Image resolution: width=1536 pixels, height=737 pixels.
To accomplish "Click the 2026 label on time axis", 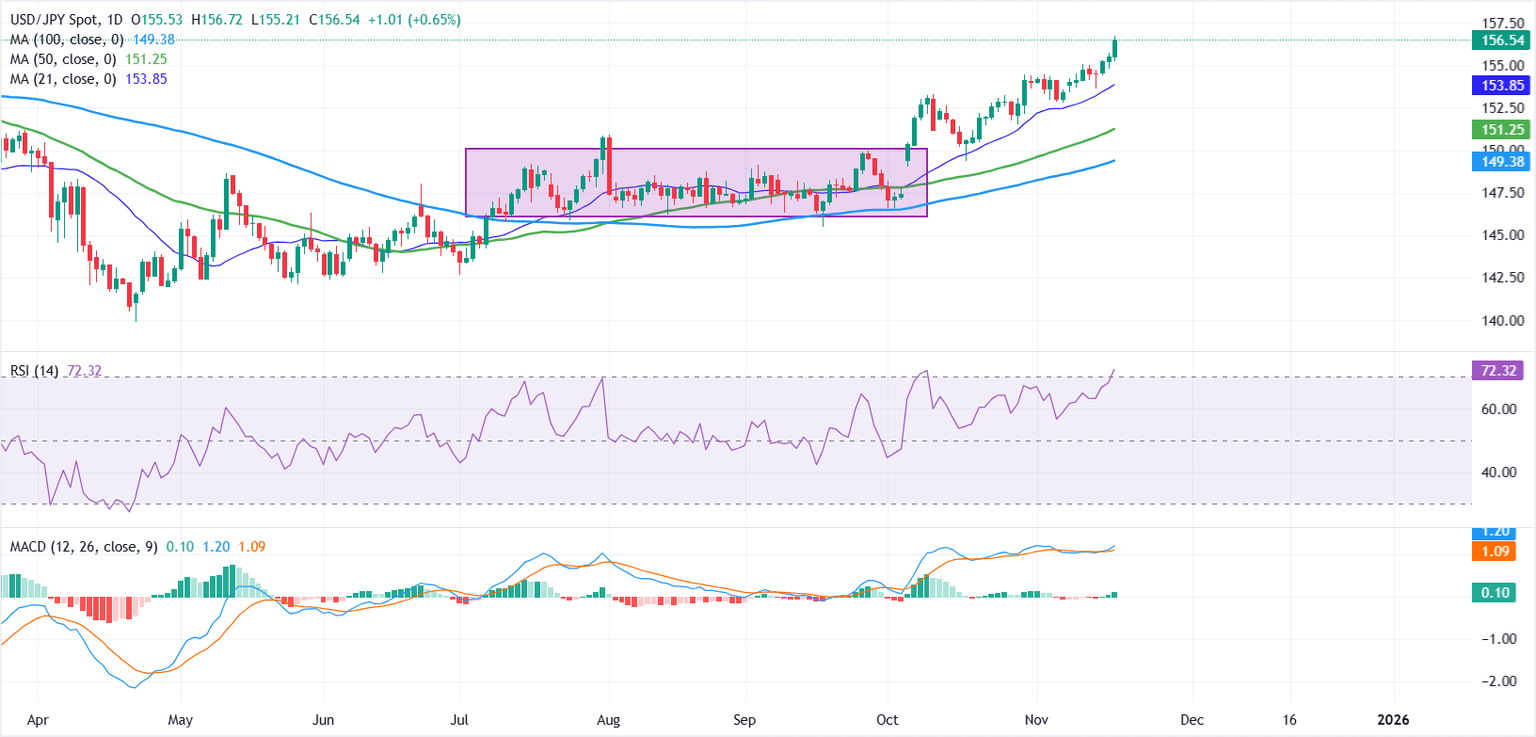I will coord(1393,719).
